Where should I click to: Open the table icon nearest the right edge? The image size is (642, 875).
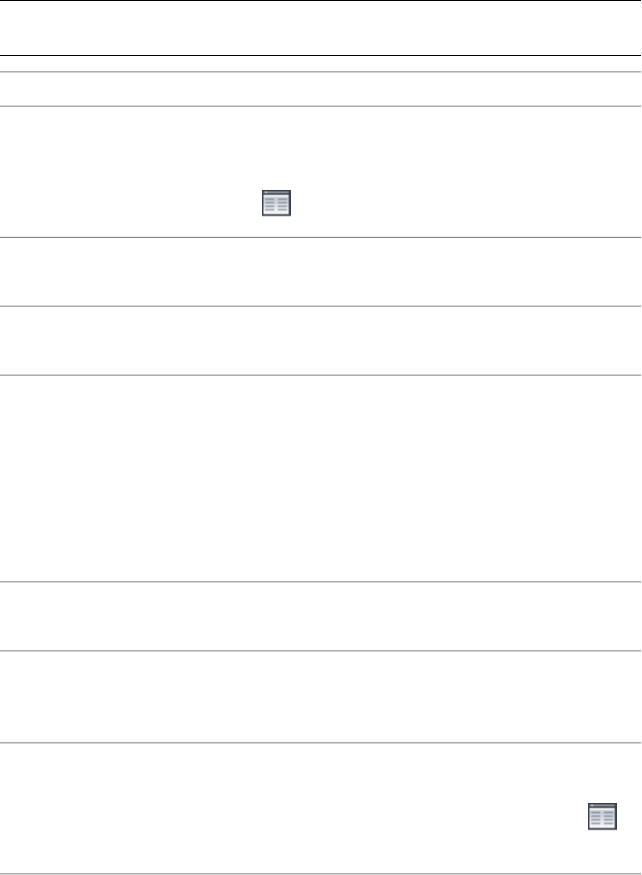point(602,816)
